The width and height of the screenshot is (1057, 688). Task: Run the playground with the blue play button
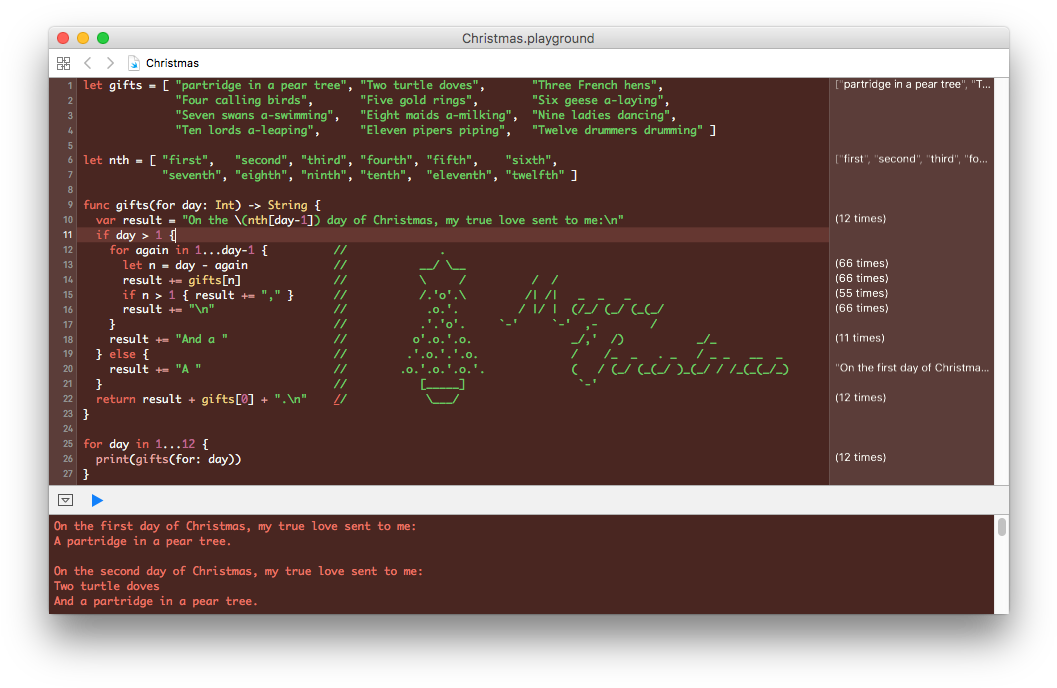[x=97, y=500]
